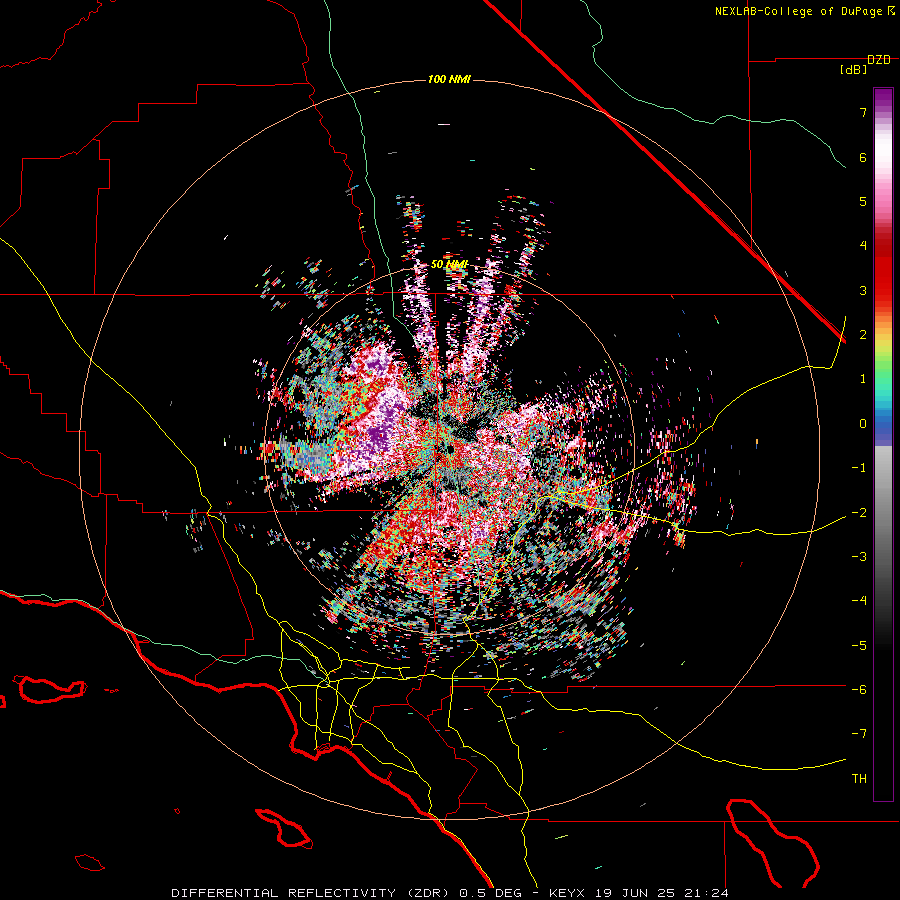Select the 2 dB scale value
Screen dimensions: 900x900
(863, 335)
